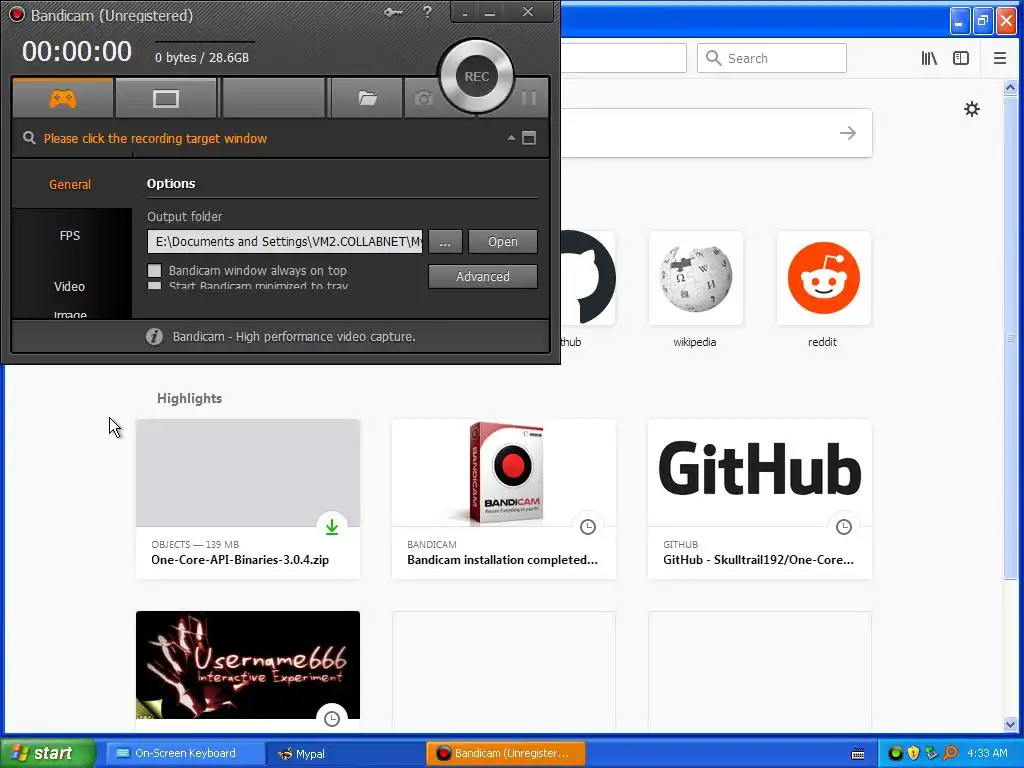Select the game recording mode gamepad icon

click(x=63, y=99)
